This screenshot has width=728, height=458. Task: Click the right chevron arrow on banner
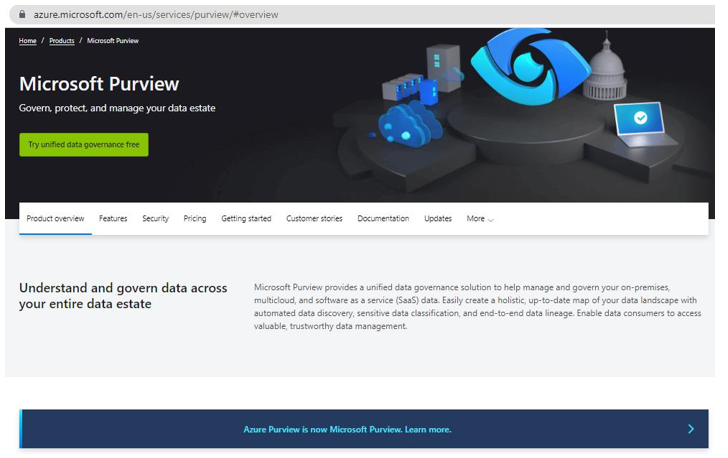tap(691, 429)
